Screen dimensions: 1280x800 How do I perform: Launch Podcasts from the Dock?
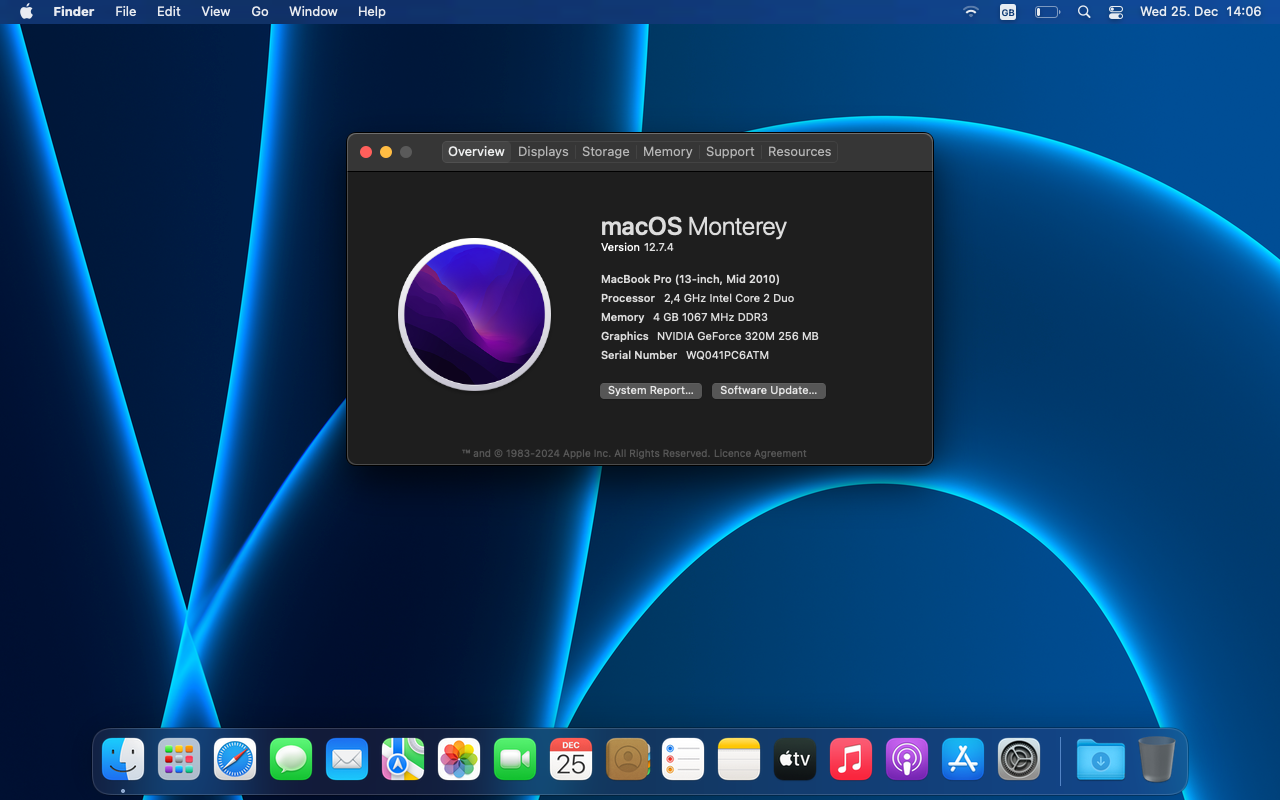point(907,760)
